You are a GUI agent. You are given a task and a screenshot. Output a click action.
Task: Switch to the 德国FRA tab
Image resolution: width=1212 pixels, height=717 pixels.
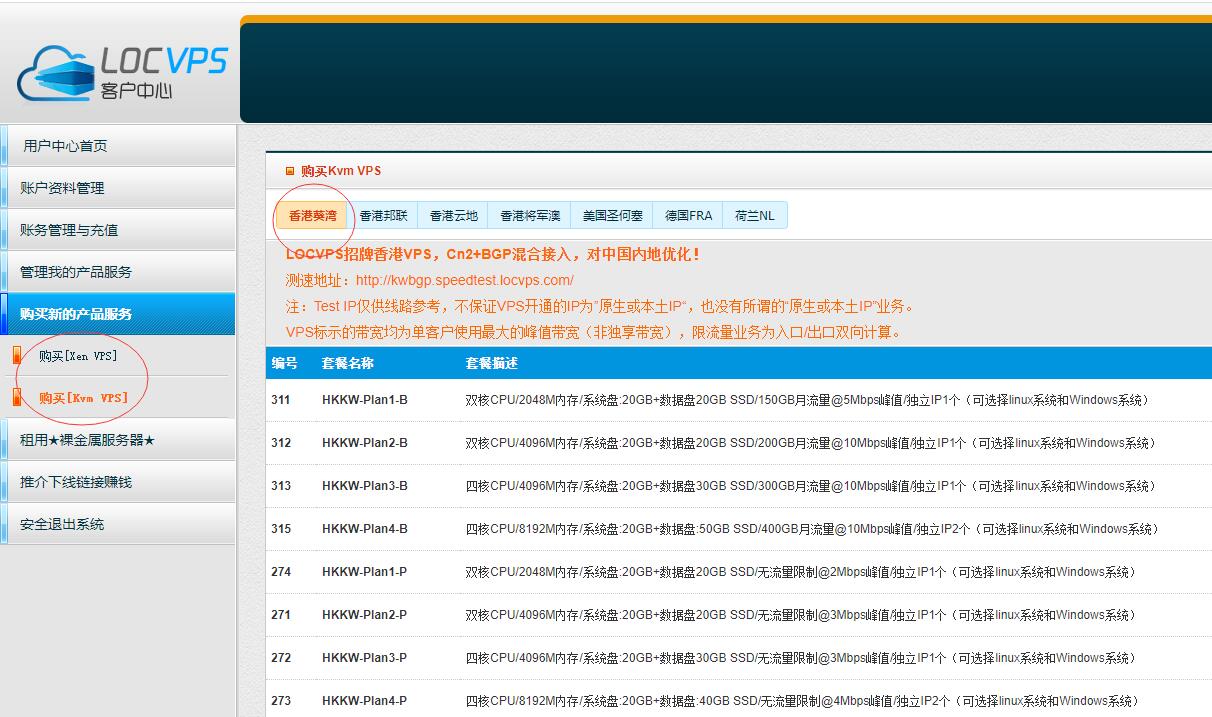point(689,215)
